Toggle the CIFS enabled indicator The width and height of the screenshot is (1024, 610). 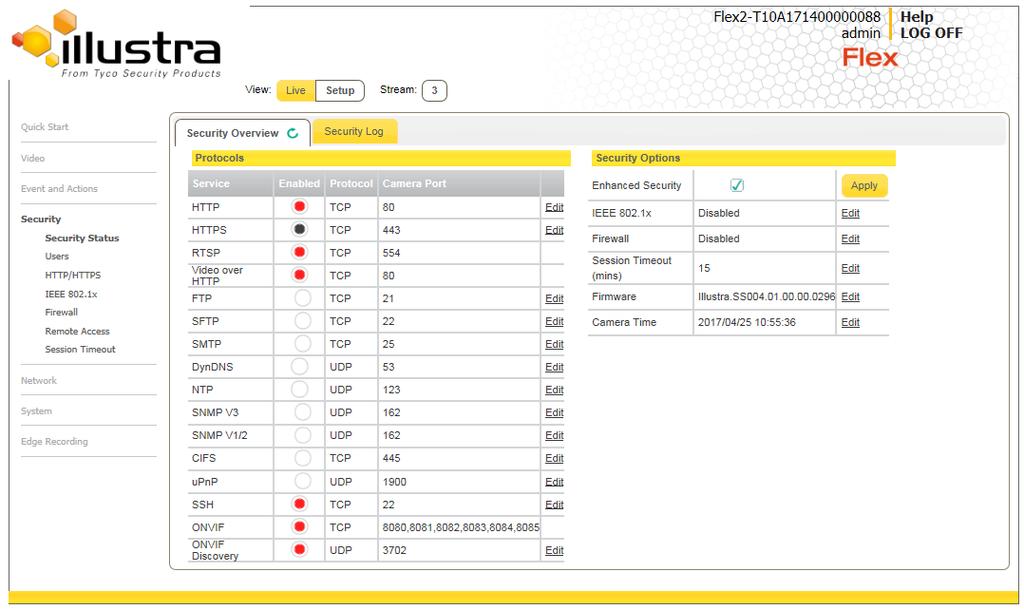(x=302, y=458)
